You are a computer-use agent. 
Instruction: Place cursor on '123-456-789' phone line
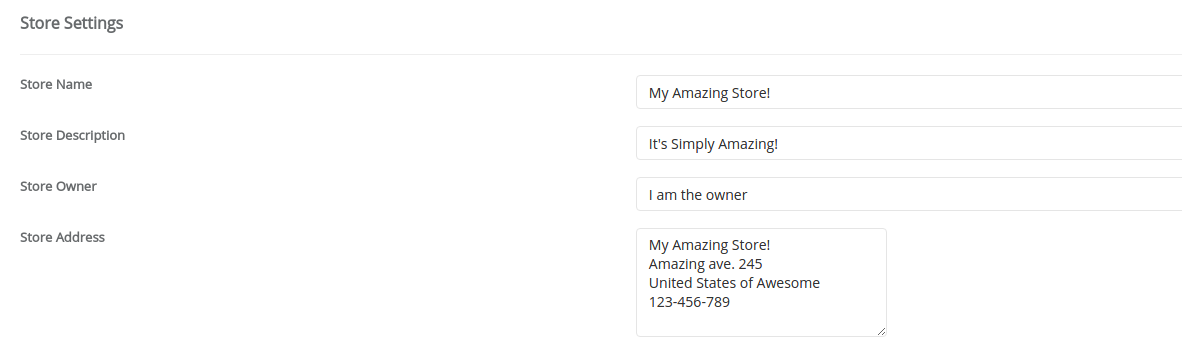(689, 303)
